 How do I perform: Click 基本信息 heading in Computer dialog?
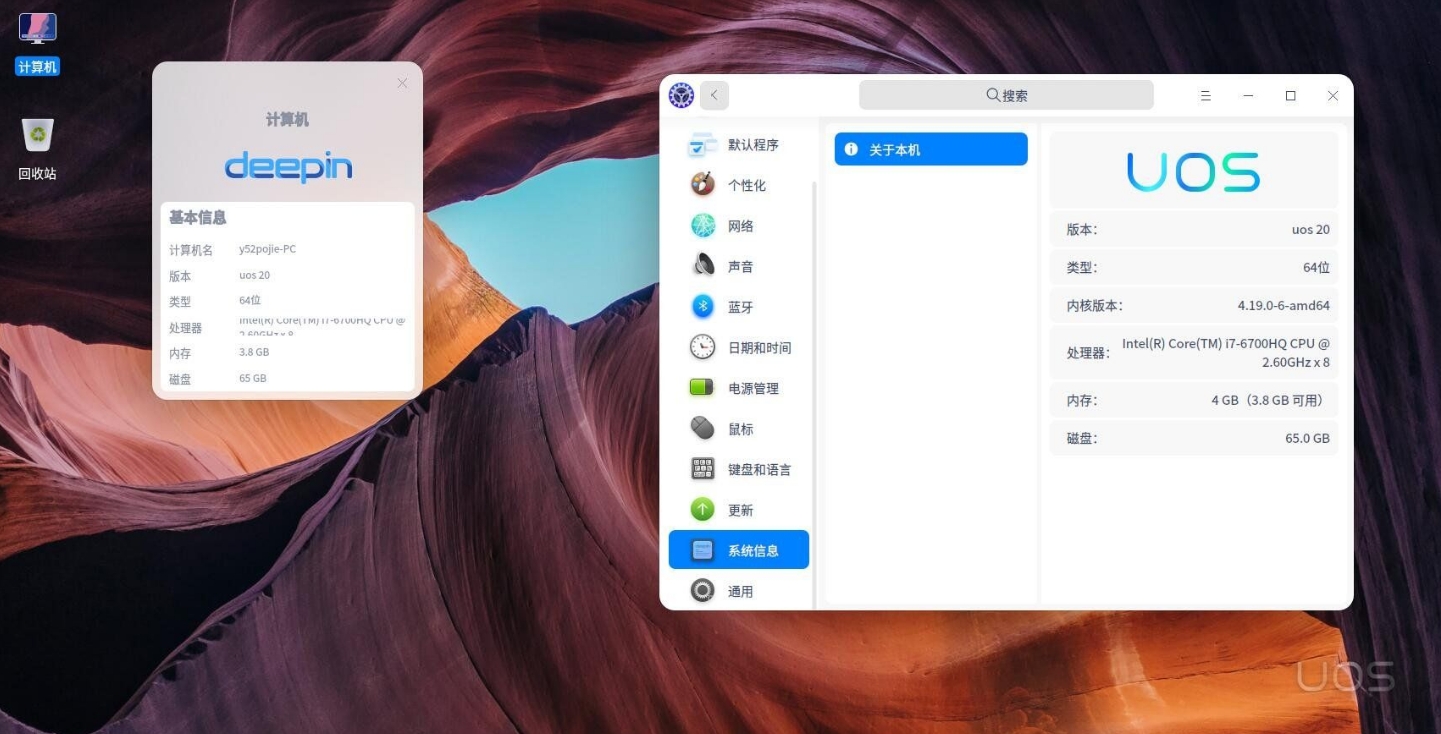click(x=198, y=217)
